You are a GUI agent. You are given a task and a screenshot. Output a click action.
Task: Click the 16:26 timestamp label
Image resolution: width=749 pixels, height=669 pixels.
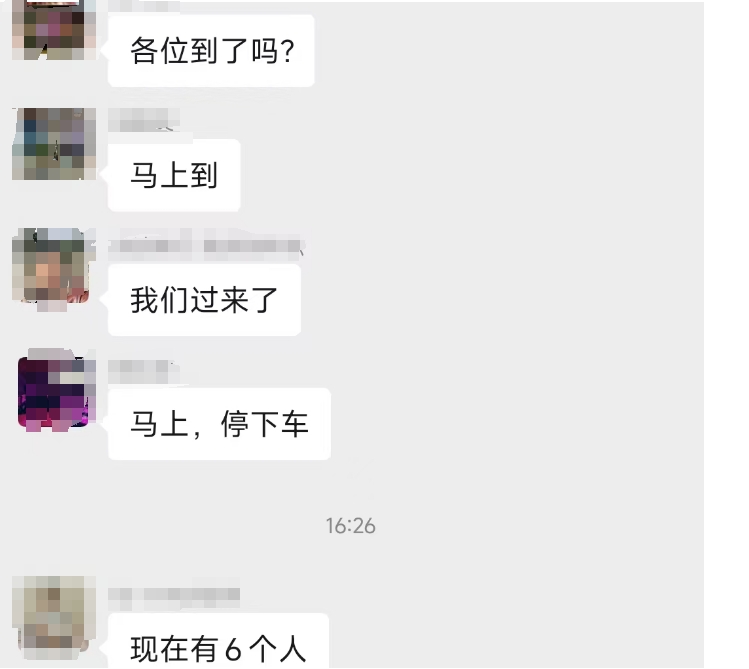(351, 526)
